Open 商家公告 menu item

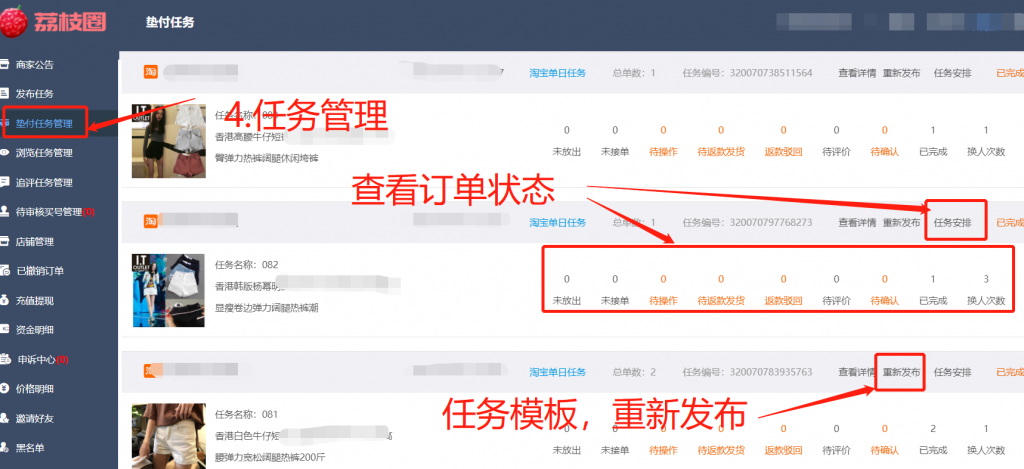tap(35, 65)
